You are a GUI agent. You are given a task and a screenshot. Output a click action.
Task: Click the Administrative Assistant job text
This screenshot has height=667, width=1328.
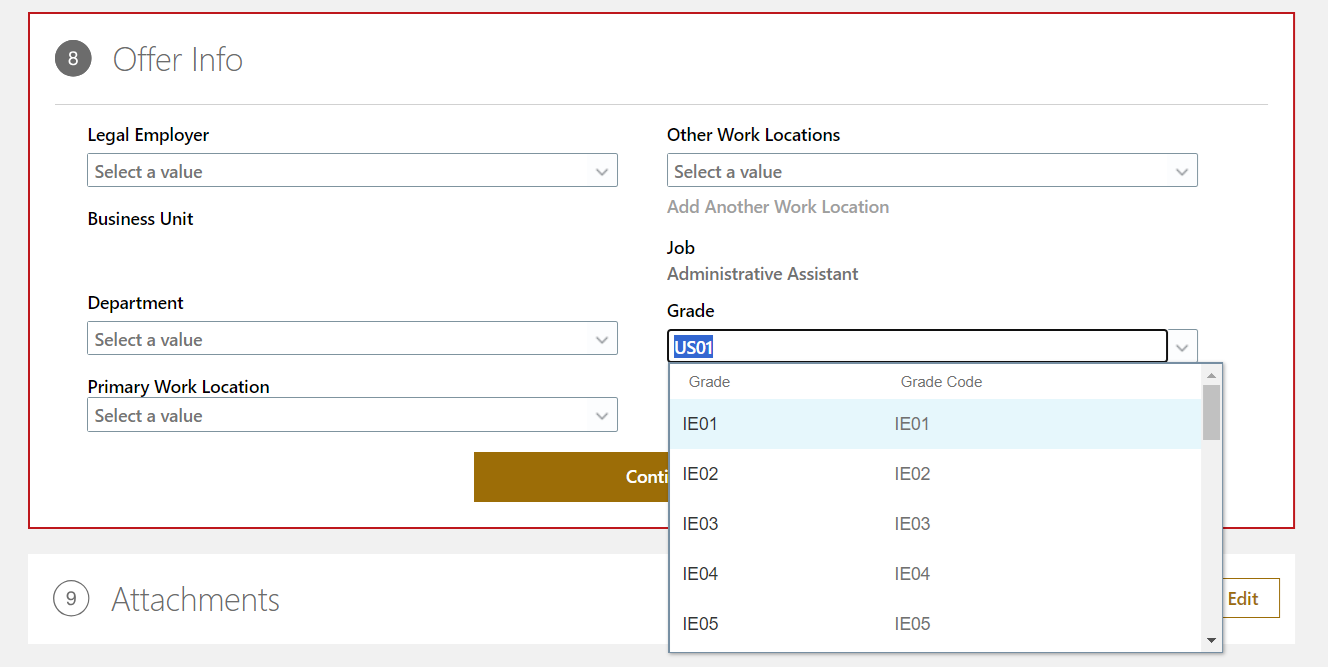tap(763, 274)
